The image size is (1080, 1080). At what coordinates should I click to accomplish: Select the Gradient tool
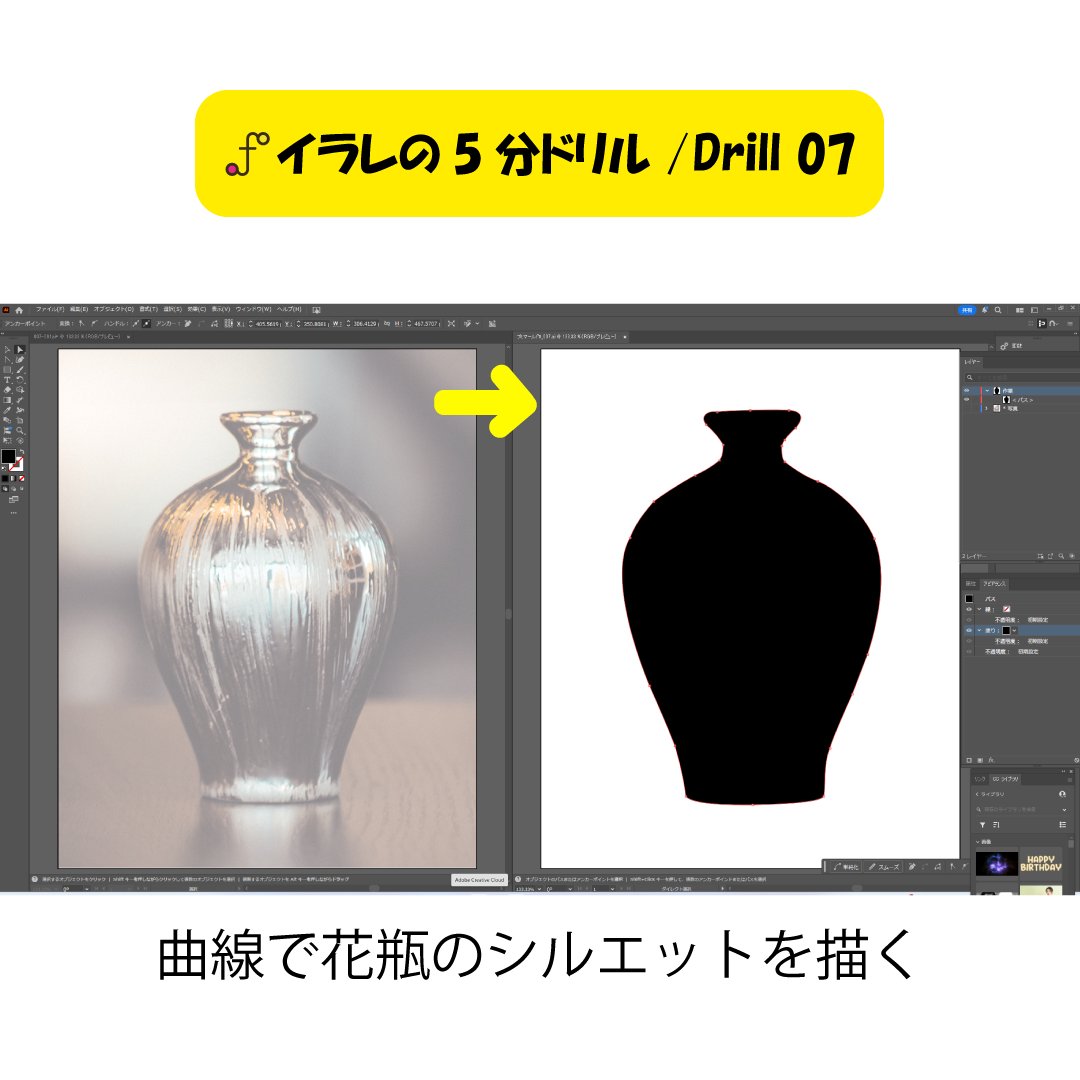pos(8,400)
